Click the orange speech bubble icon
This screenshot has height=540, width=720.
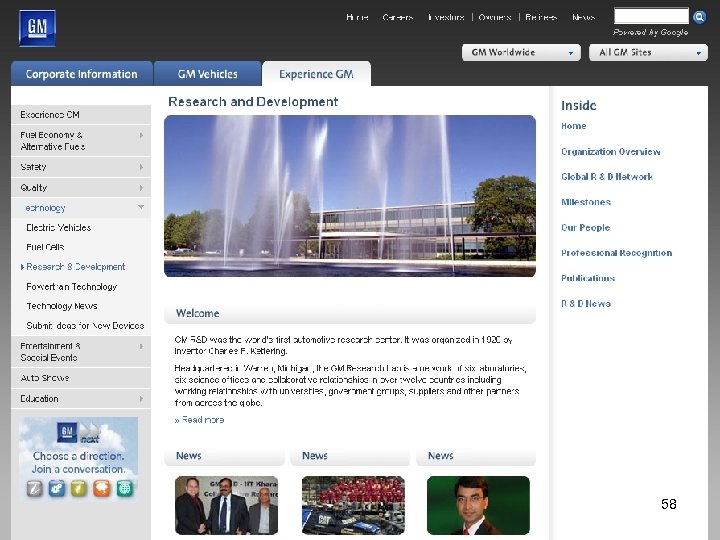pyautogui.click(x=101, y=489)
